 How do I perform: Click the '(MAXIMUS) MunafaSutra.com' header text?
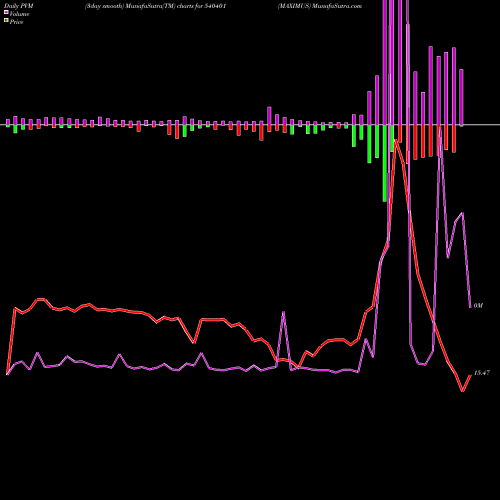coord(320,6)
